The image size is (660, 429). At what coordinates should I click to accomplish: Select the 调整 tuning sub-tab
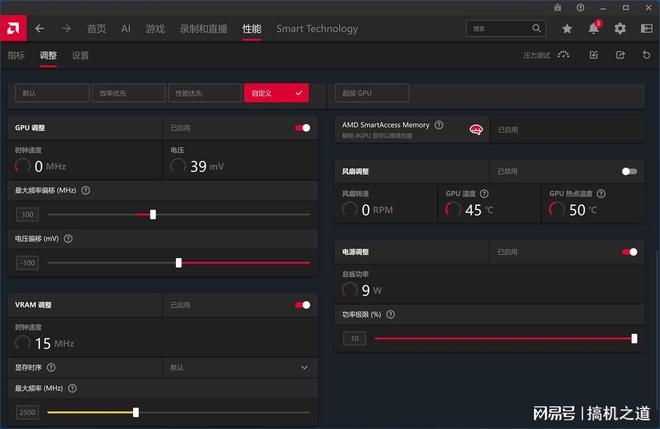pos(48,55)
